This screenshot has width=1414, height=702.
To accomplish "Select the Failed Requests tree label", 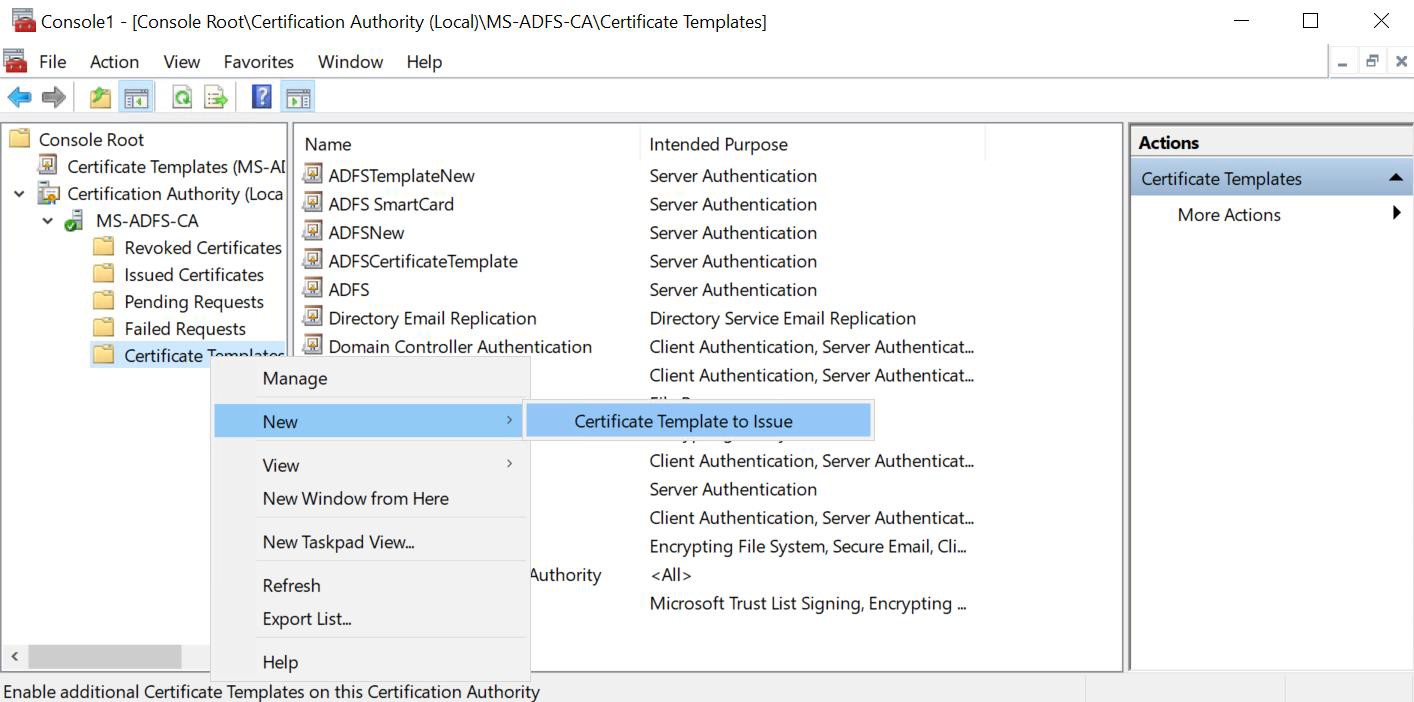I will tap(185, 328).
